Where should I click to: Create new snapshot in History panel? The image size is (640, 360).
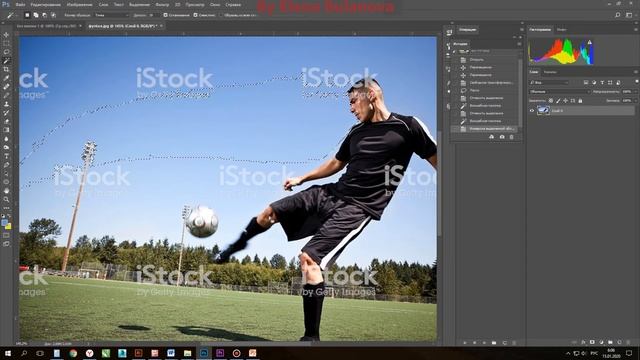coord(502,137)
